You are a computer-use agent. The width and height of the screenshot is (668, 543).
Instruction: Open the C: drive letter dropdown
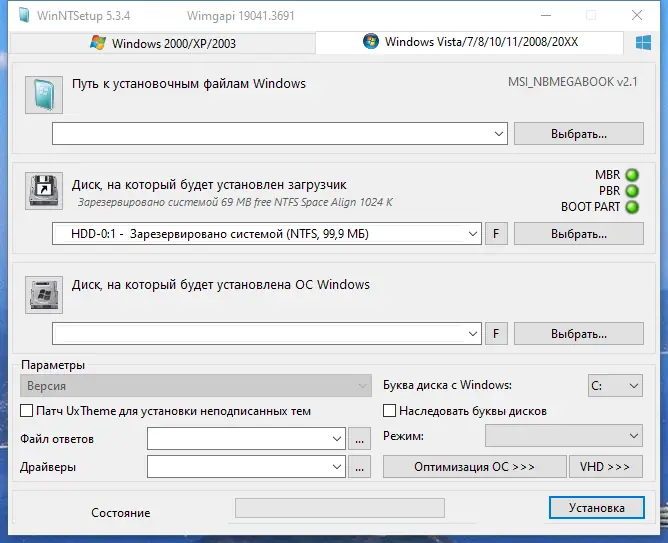pyautogui.click(x=615, y=386)
